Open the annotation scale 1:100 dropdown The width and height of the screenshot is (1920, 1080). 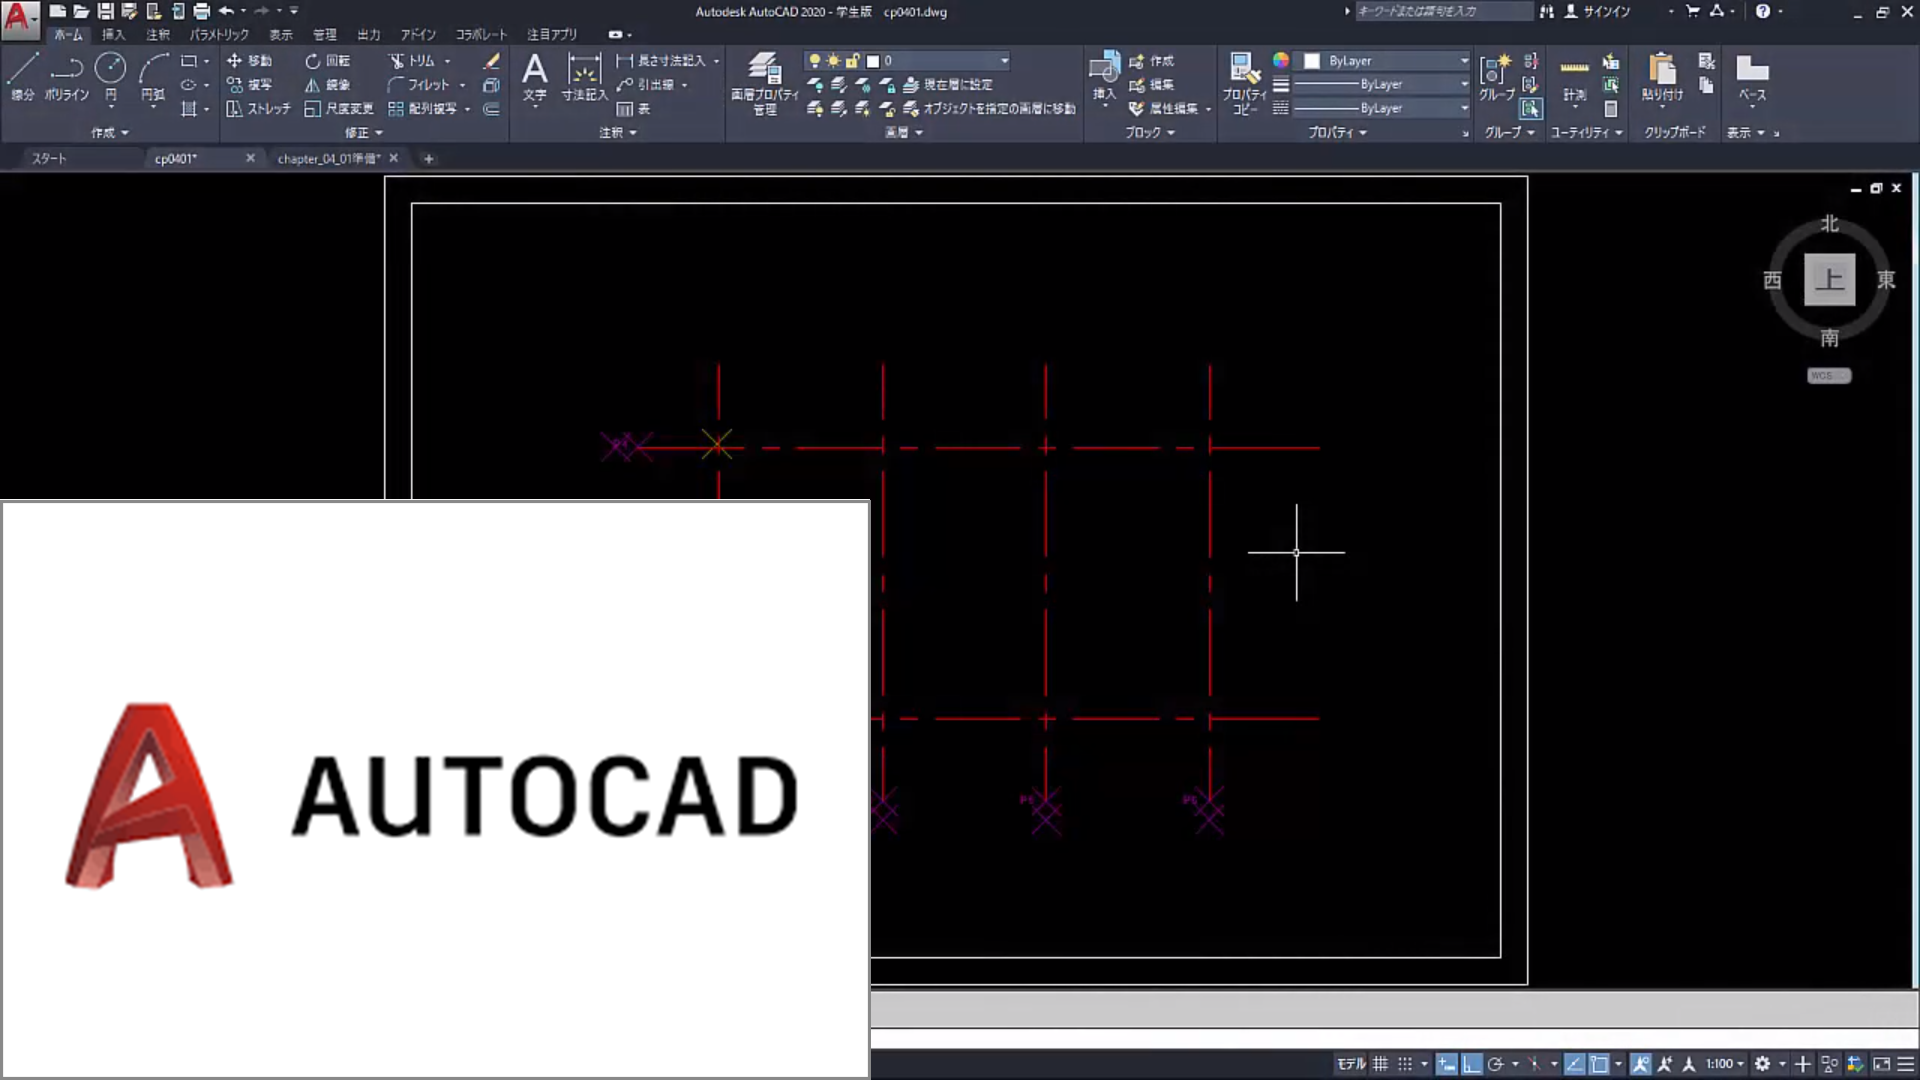tap(1724, 1064)
